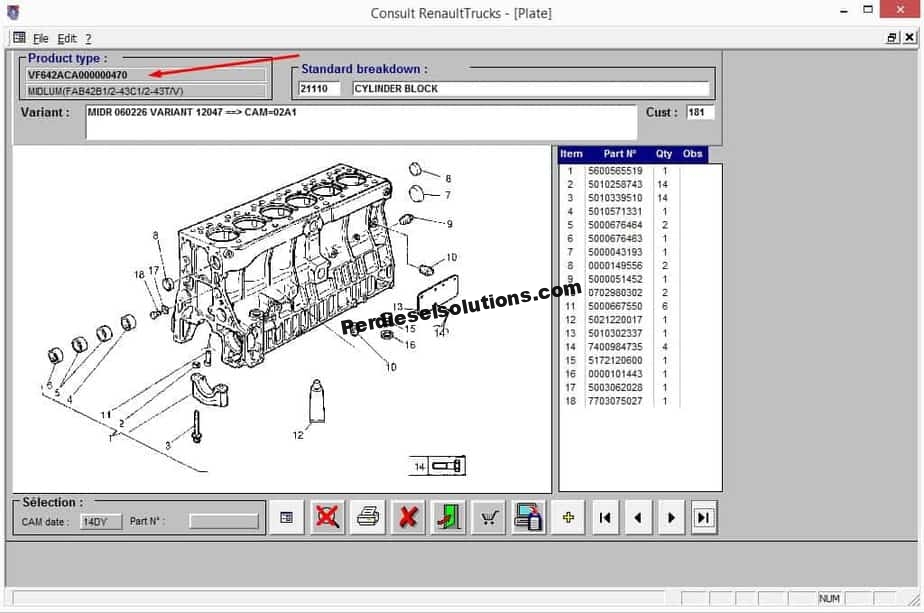The width and height of the screenshot is (924, 613).
Task: Click the red X delete icon
Action: pos(408,518)
